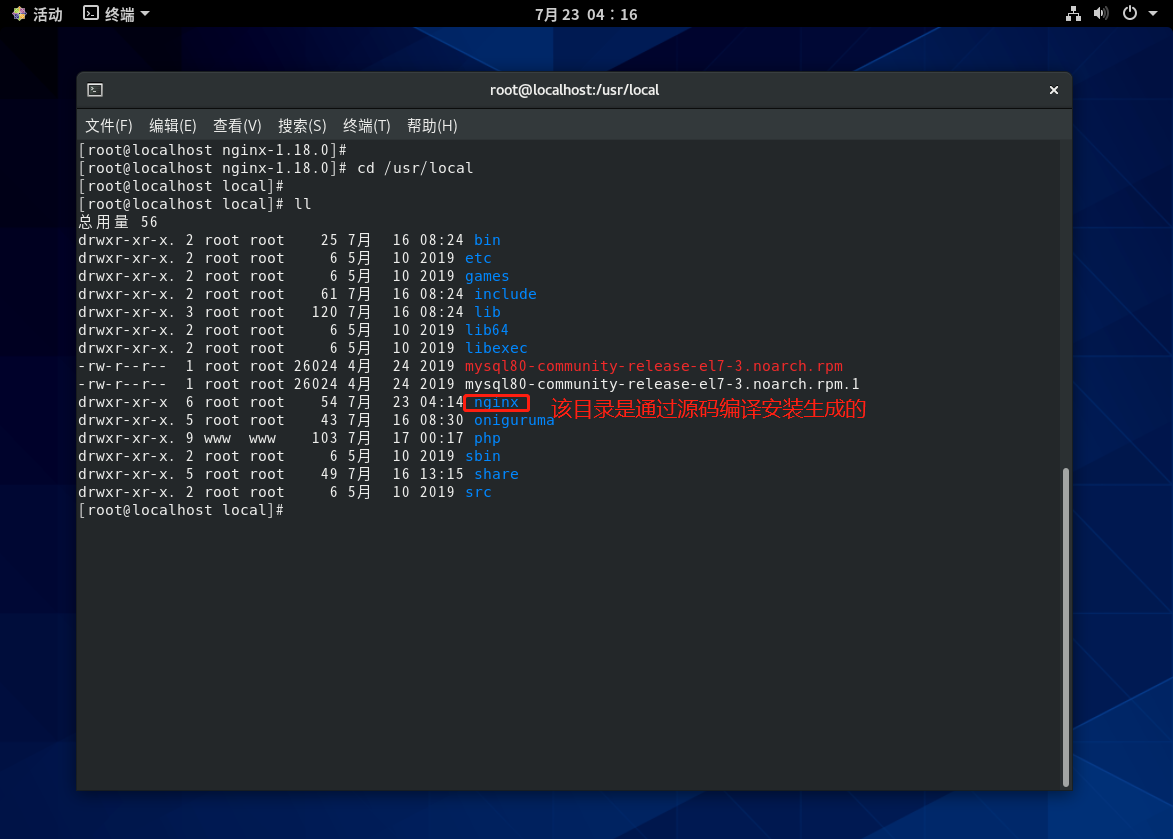
Task: Open the 帮助(H) menu
Action: [x=432, y=126]
